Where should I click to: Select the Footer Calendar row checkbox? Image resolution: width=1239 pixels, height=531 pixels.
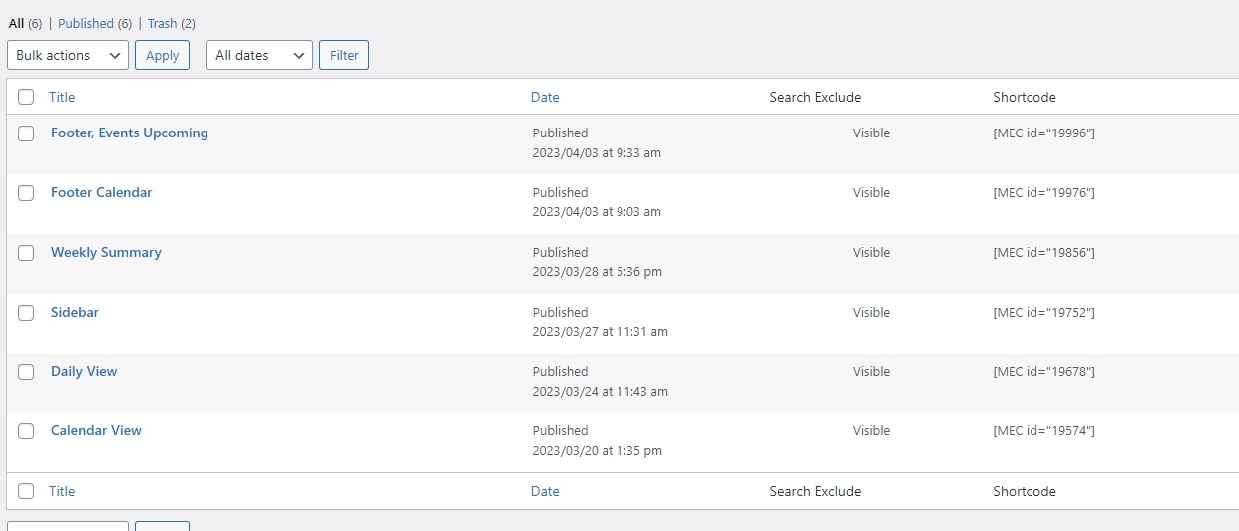click(x=26, y=193)
